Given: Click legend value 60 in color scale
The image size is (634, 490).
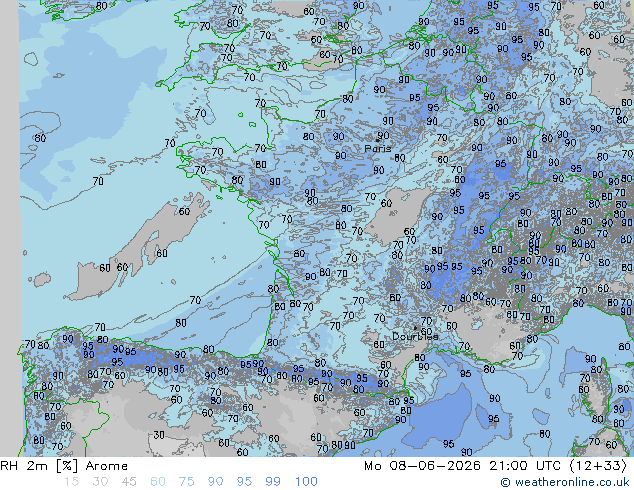Looking at the screenshot, I should tap(158, 482).
